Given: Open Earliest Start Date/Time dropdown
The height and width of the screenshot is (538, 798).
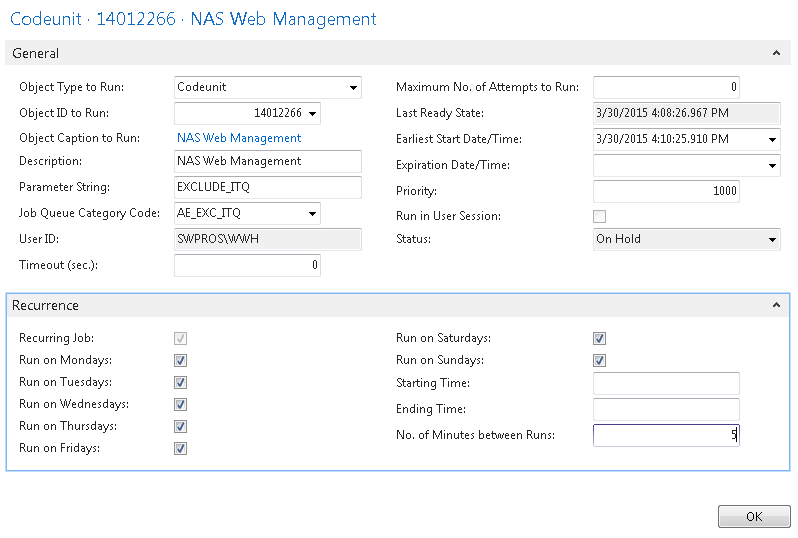Looking at the screenshot, I should [772, 140].
